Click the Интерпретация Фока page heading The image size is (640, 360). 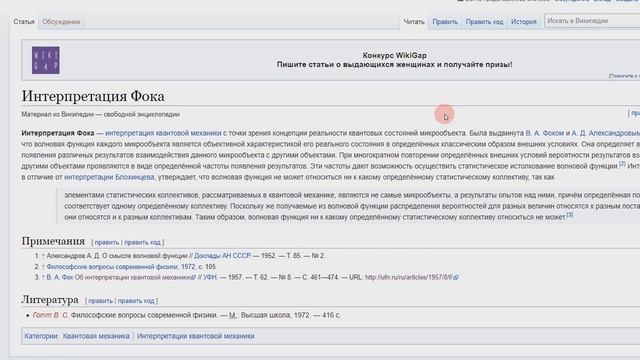click(93, 96)
